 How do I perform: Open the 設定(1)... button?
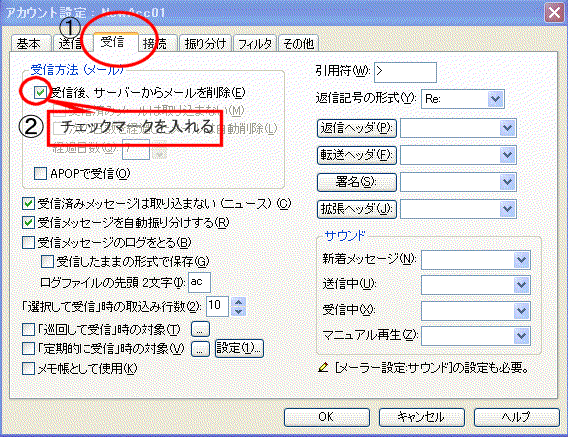pos(239,348)
